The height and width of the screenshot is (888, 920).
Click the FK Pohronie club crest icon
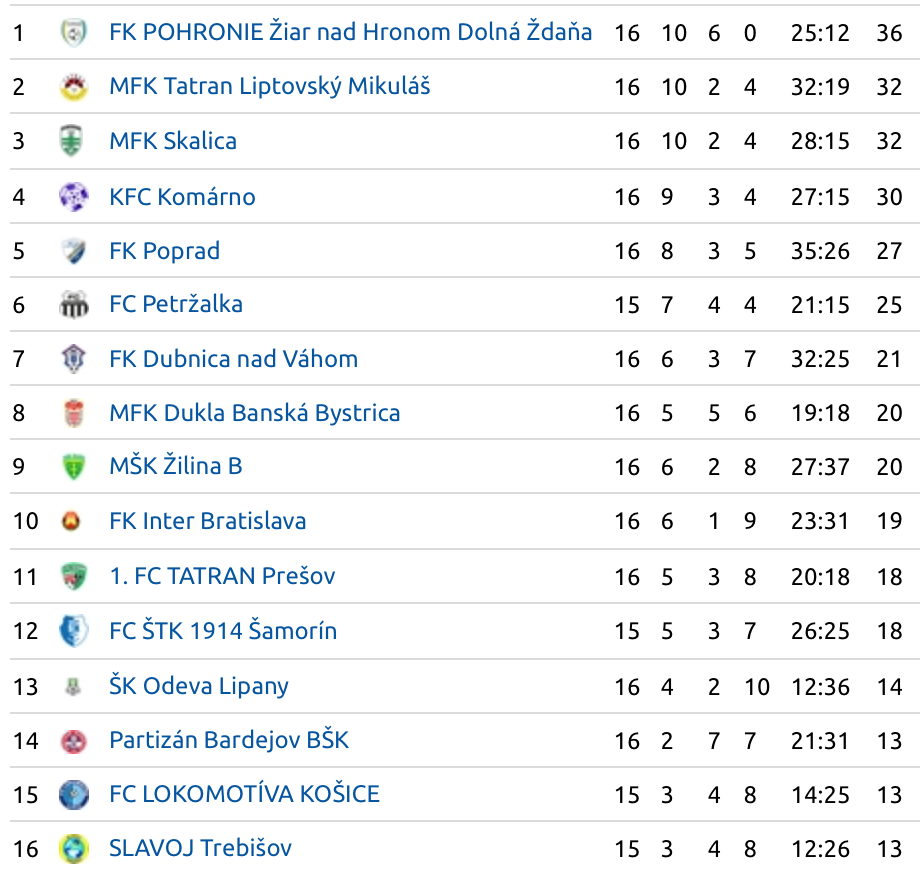74,32
